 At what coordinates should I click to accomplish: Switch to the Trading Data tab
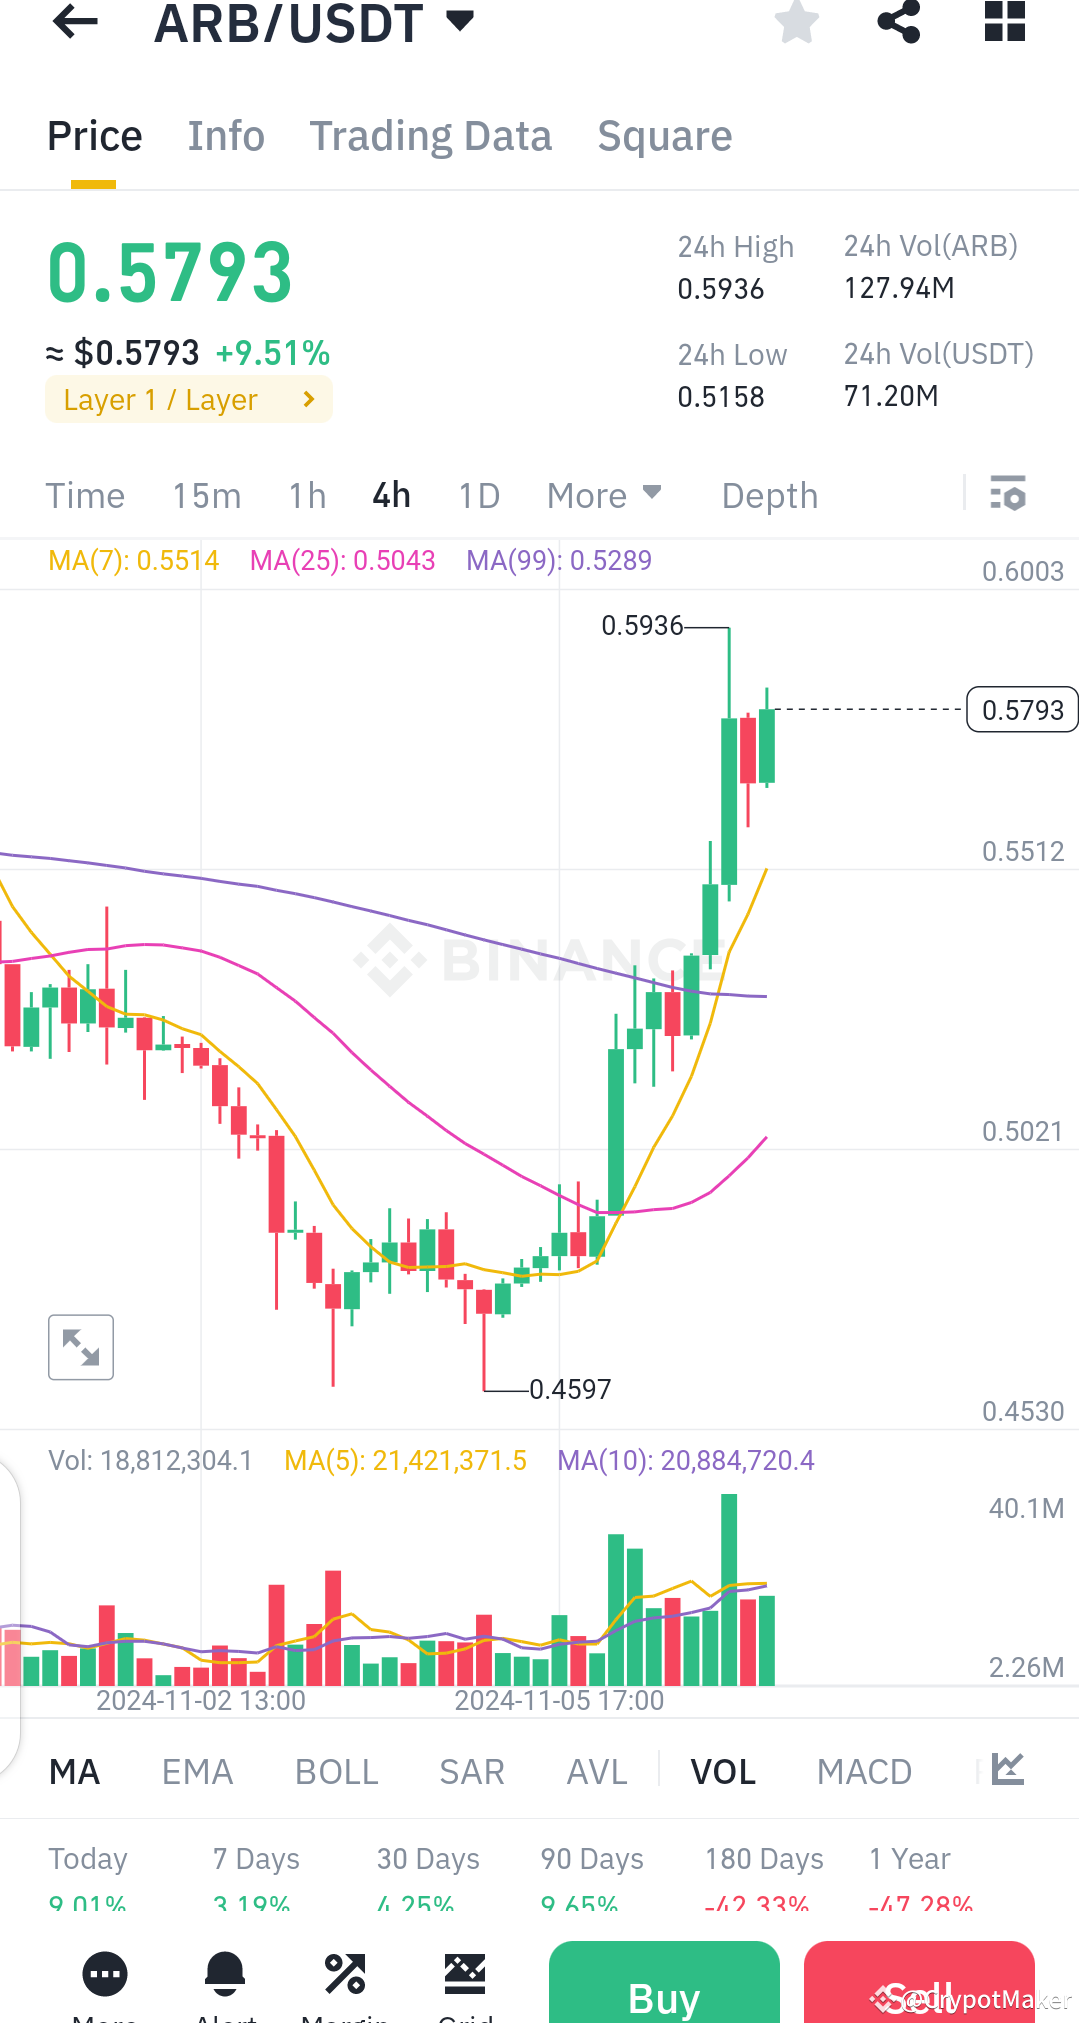click(431, 135)
